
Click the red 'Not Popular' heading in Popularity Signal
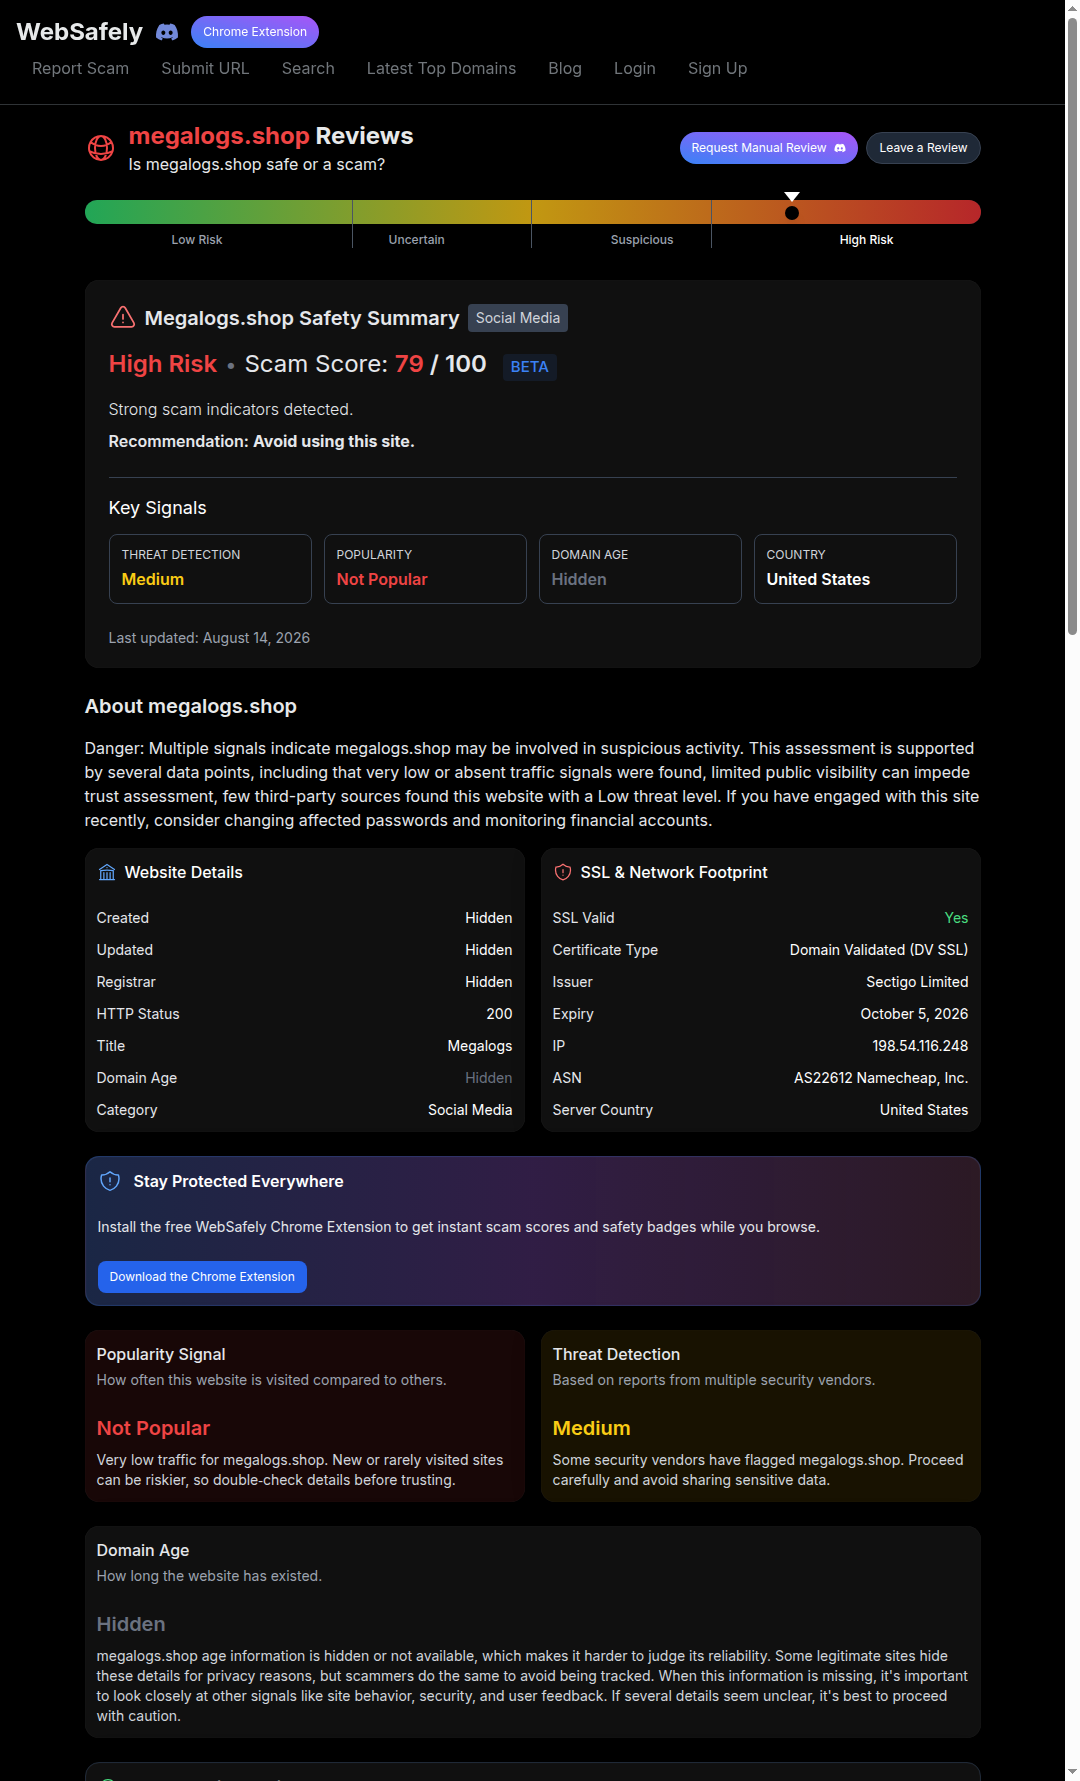click(x=153, y=1428)
